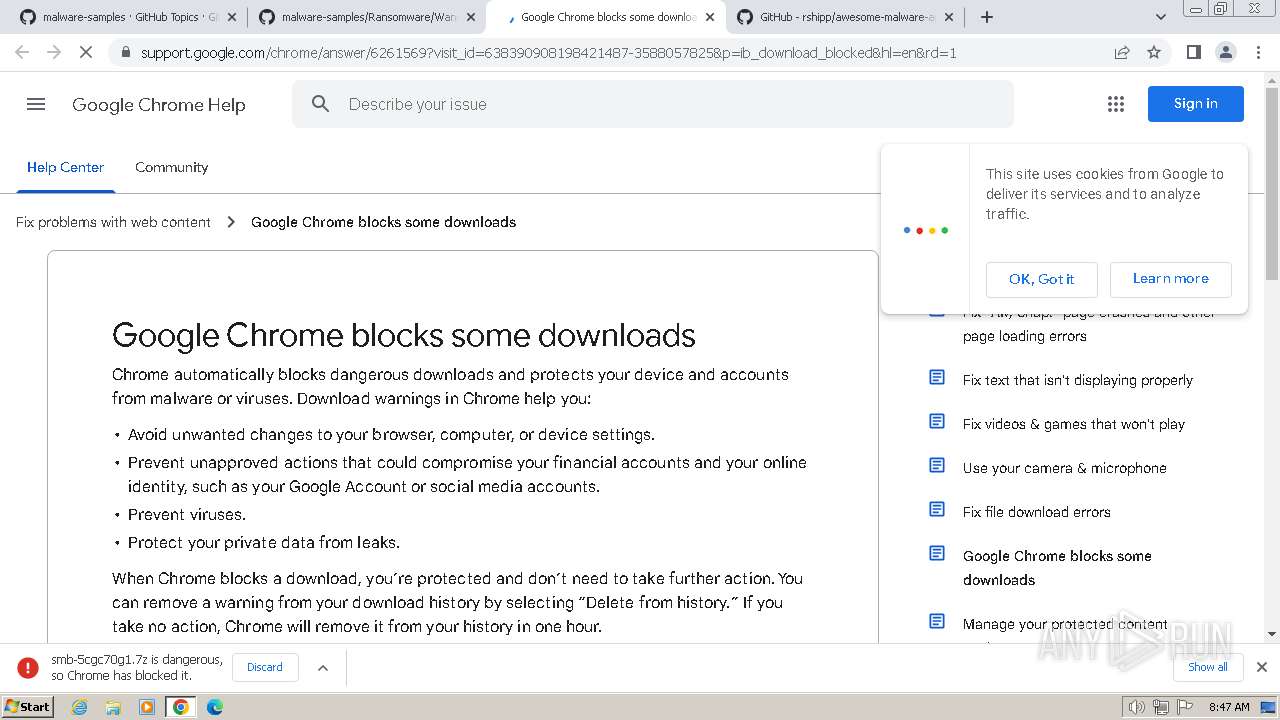Click the article icon beside Fix videos & games
The width and height of the screenshot is (1280, 720).
pyautogui.click(x=937, y=422)
